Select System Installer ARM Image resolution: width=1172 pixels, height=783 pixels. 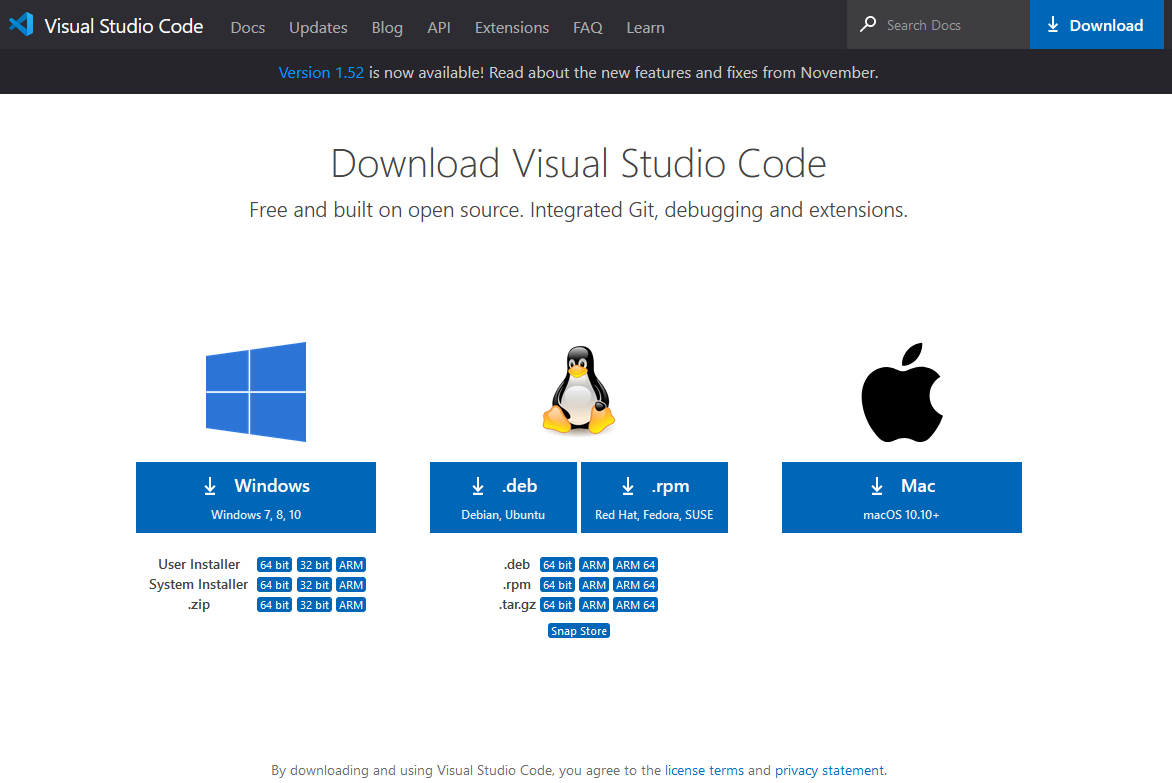point(351,585)
